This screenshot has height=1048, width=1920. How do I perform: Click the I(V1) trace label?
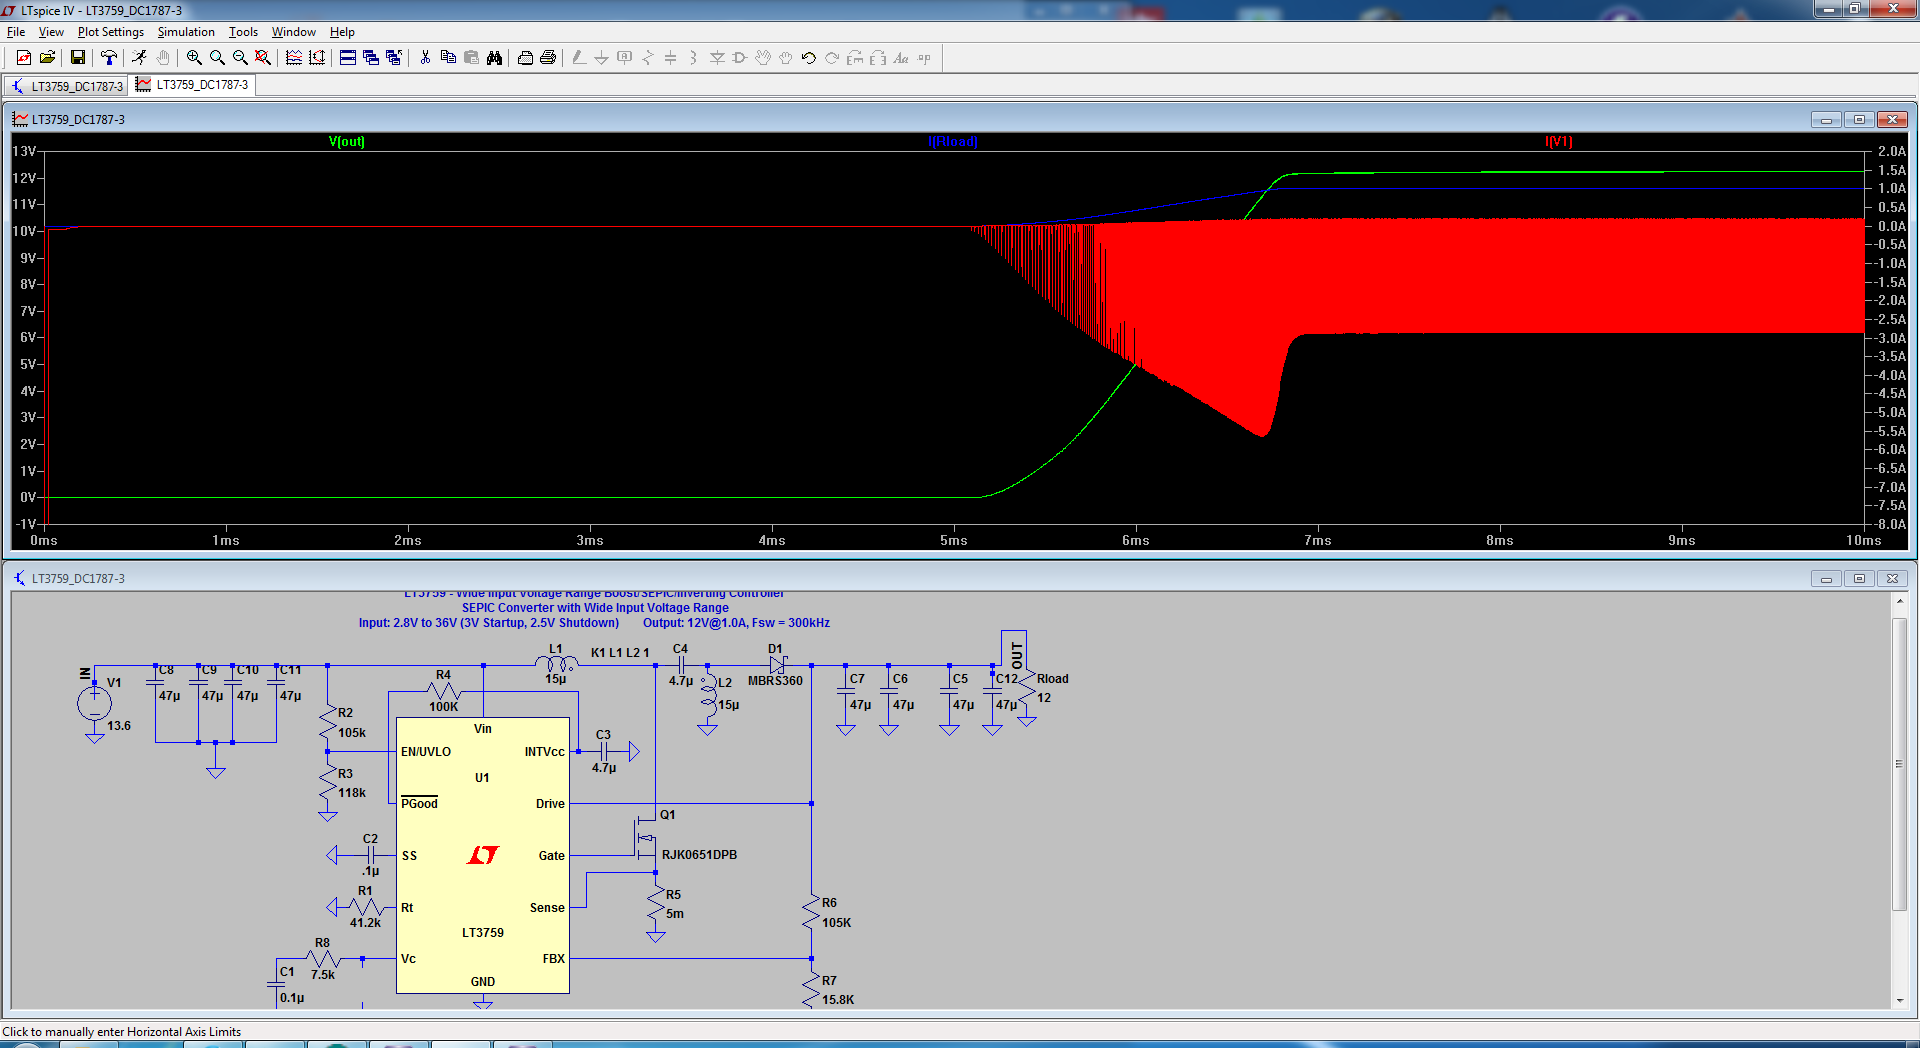click(1558, 142)
